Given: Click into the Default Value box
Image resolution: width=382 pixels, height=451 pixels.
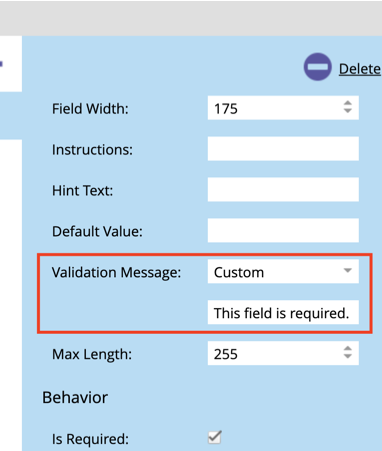Looking at the screenshot, I should [x=283, y=230].
